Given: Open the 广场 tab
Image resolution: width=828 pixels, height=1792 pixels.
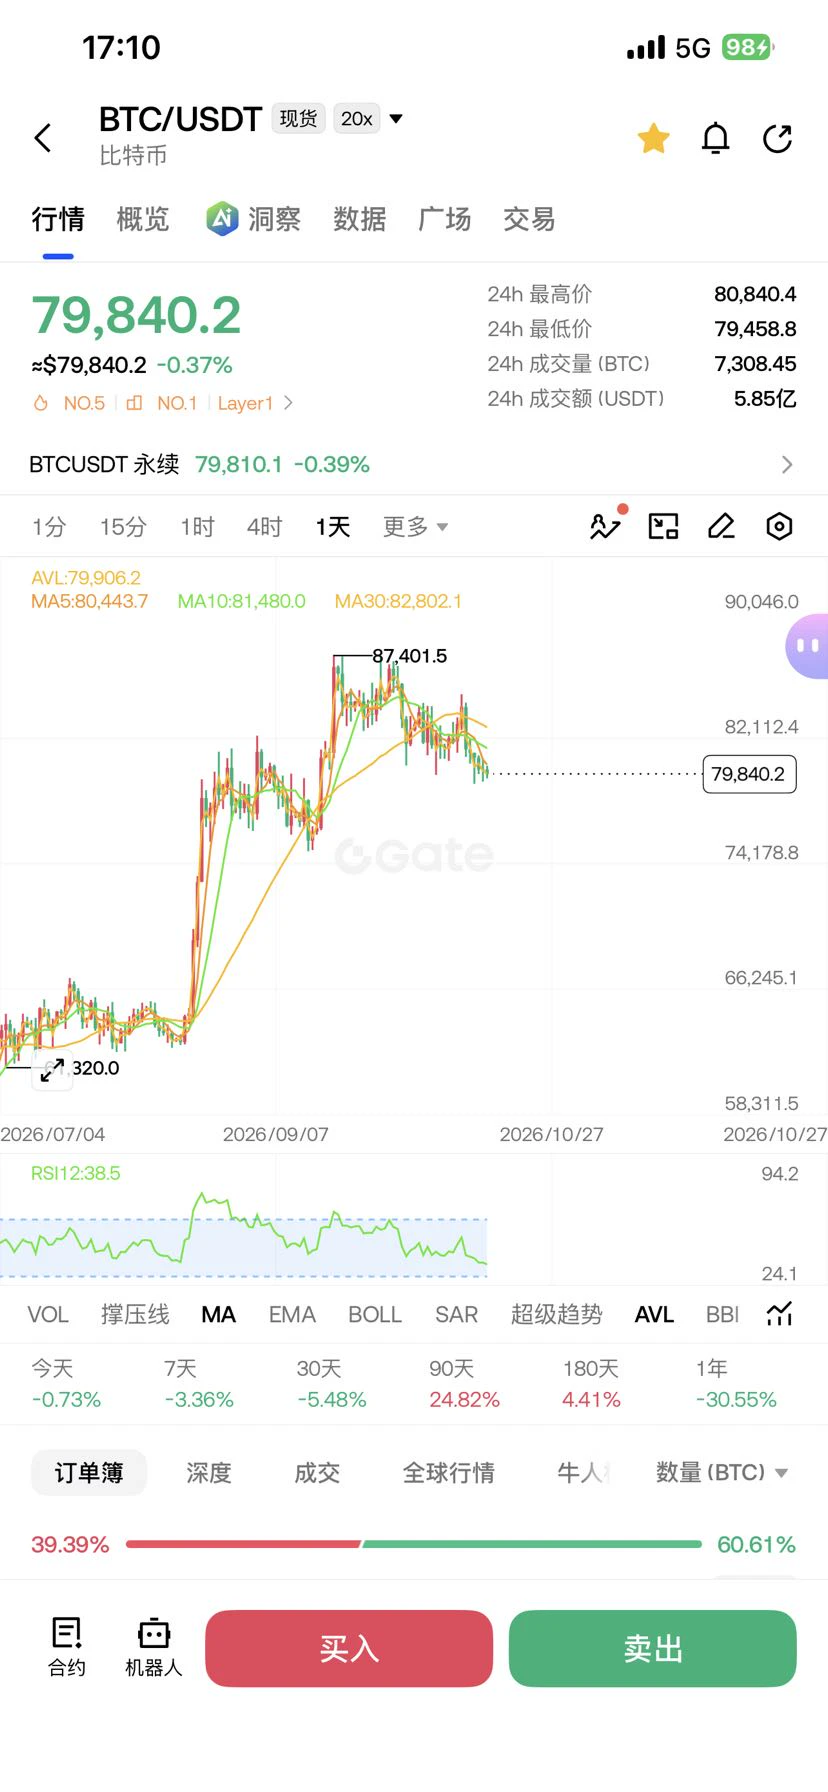Looking at the screenshot, I should (x=444, y=219).
